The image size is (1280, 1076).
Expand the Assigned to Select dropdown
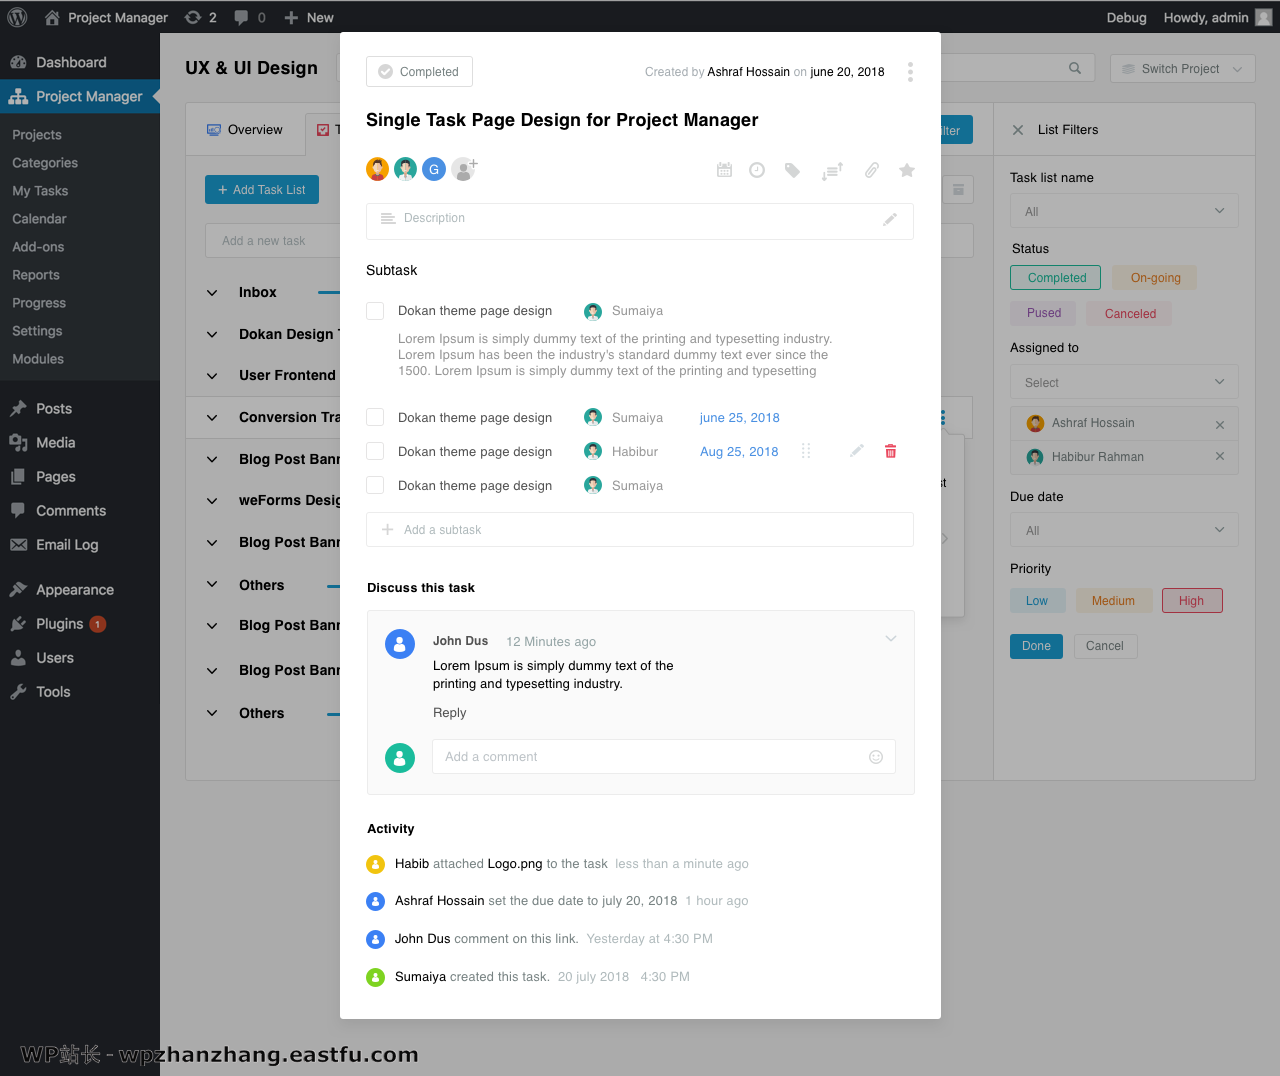tap(1124, 382)
